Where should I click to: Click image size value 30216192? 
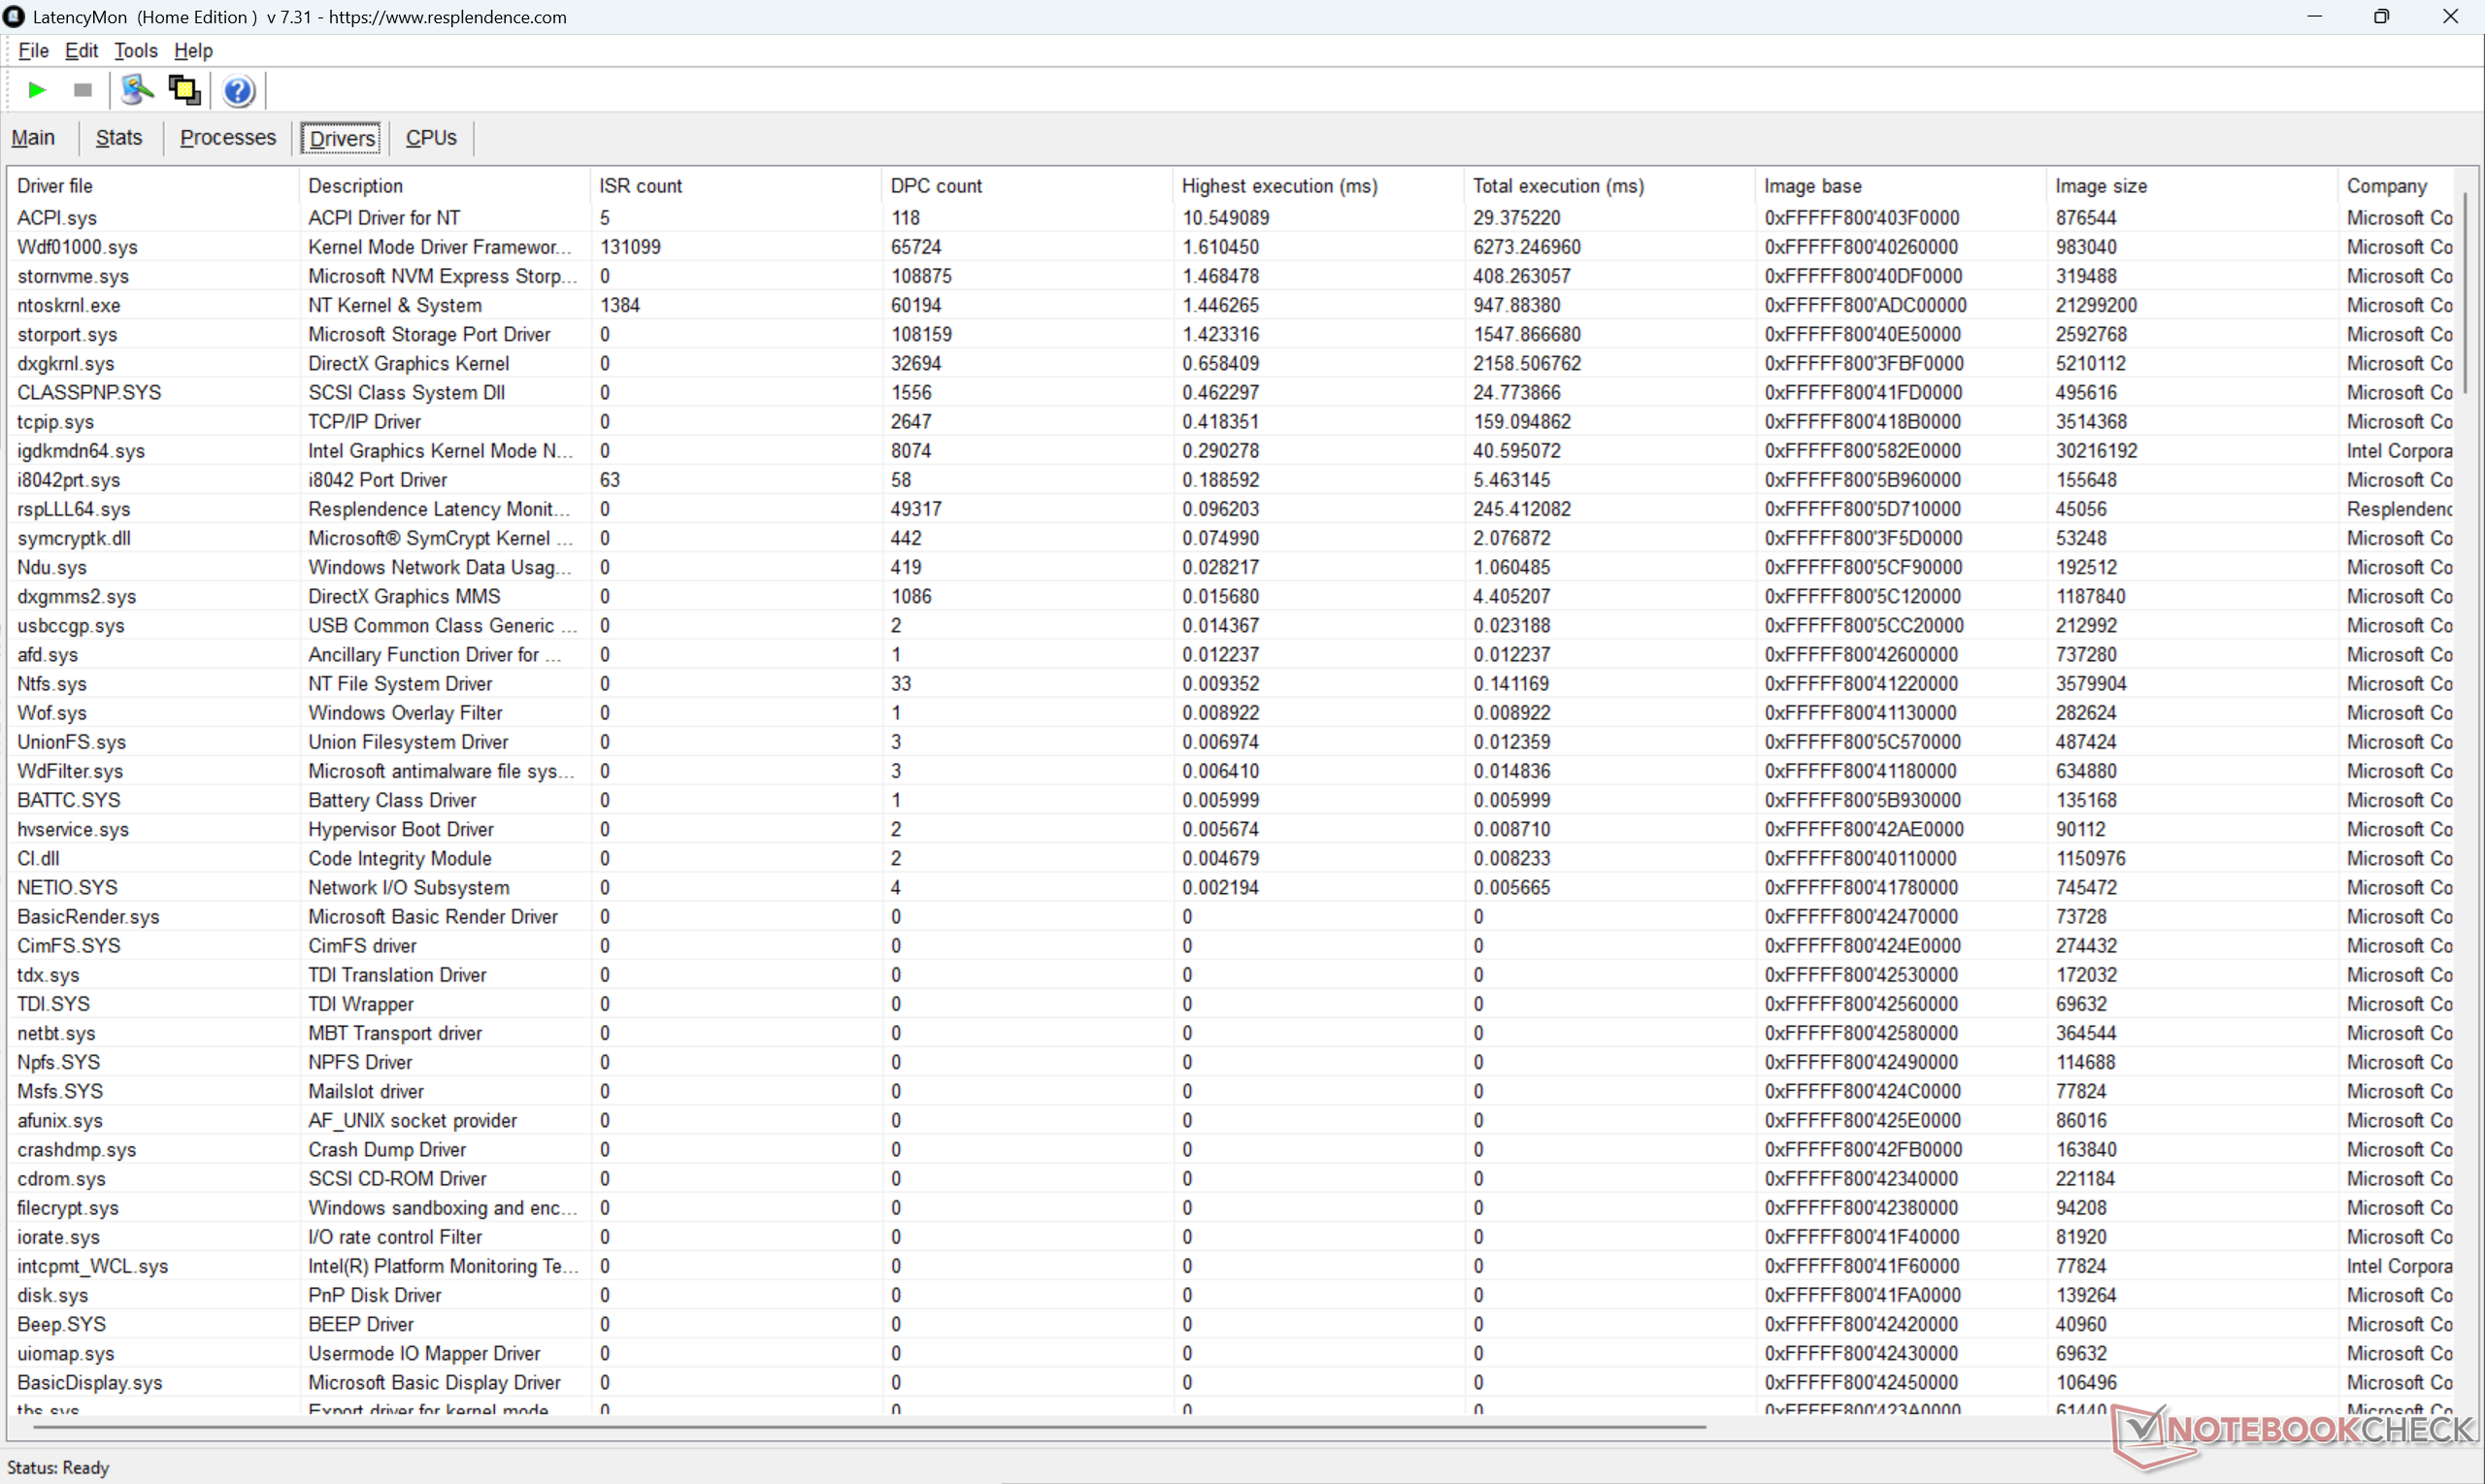[x=2096, y=450]
